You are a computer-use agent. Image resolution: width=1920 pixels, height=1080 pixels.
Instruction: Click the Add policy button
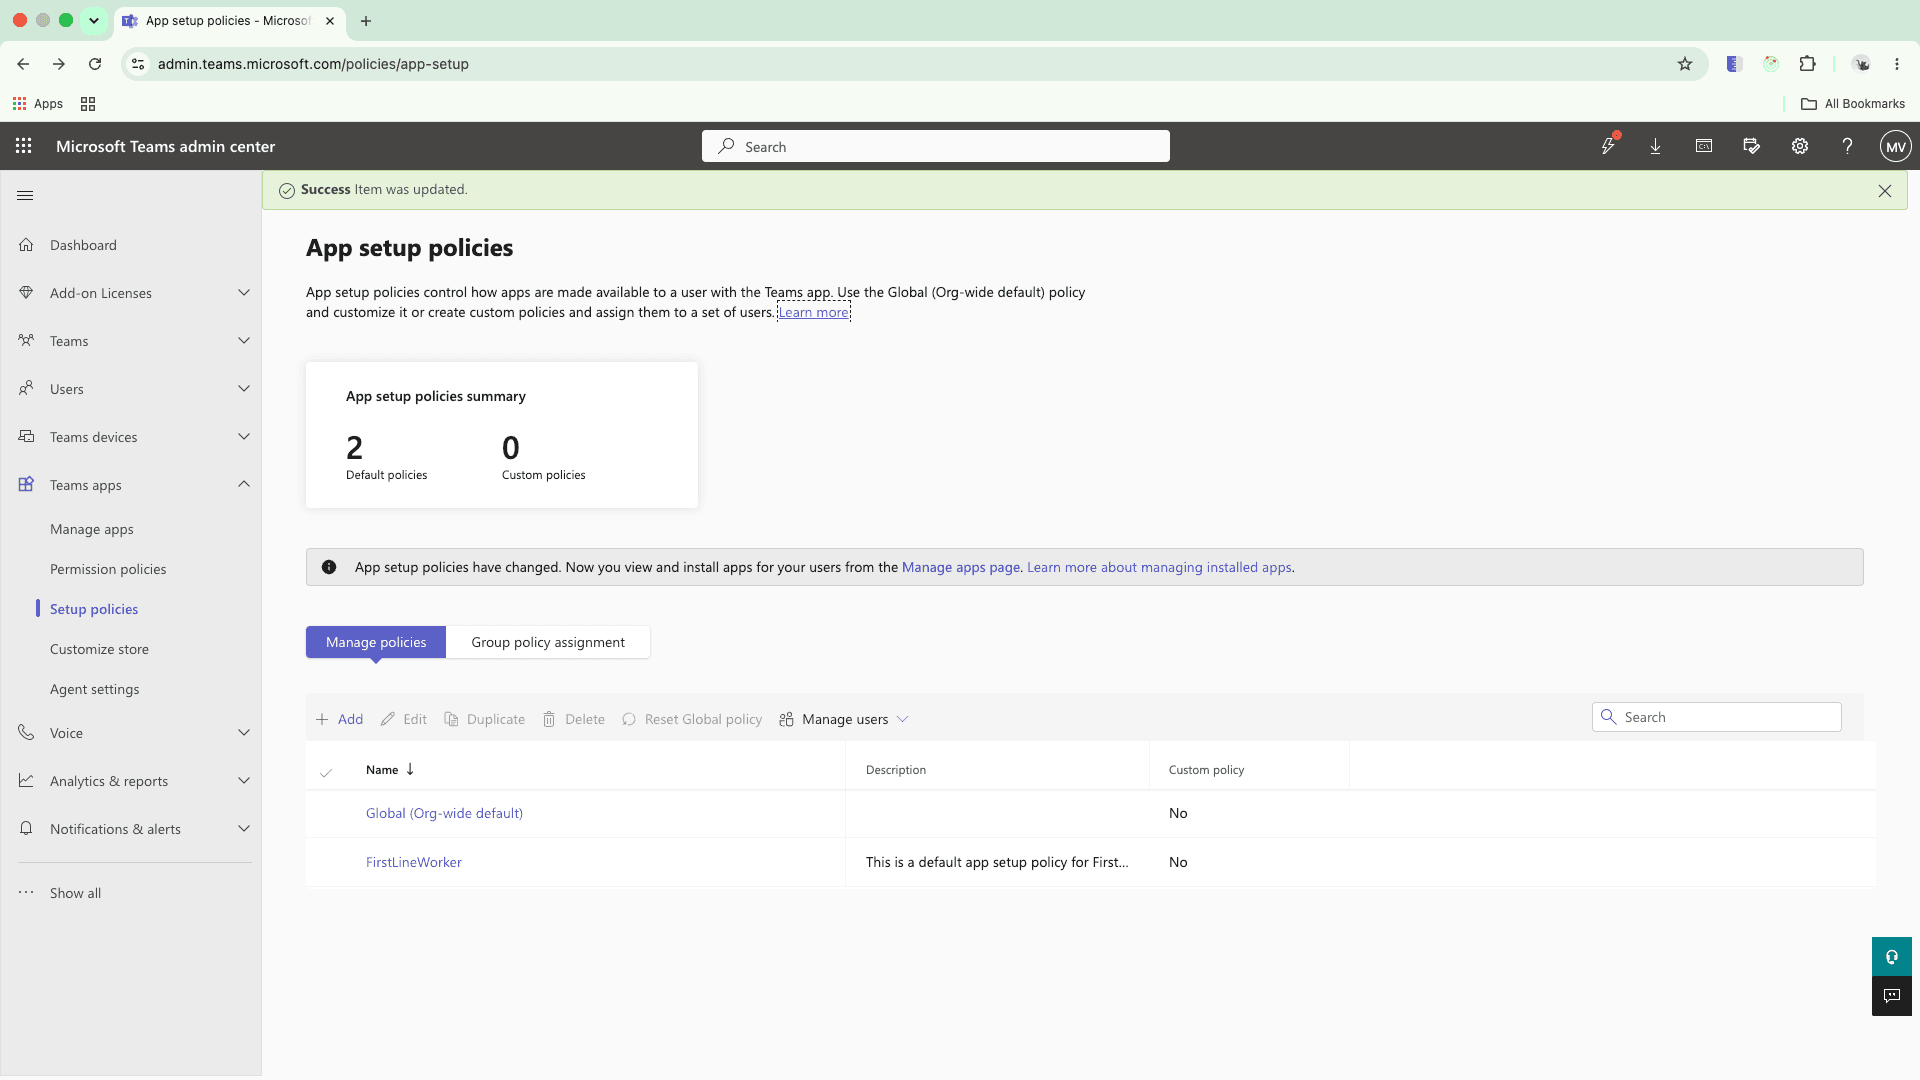click(339, 719)
